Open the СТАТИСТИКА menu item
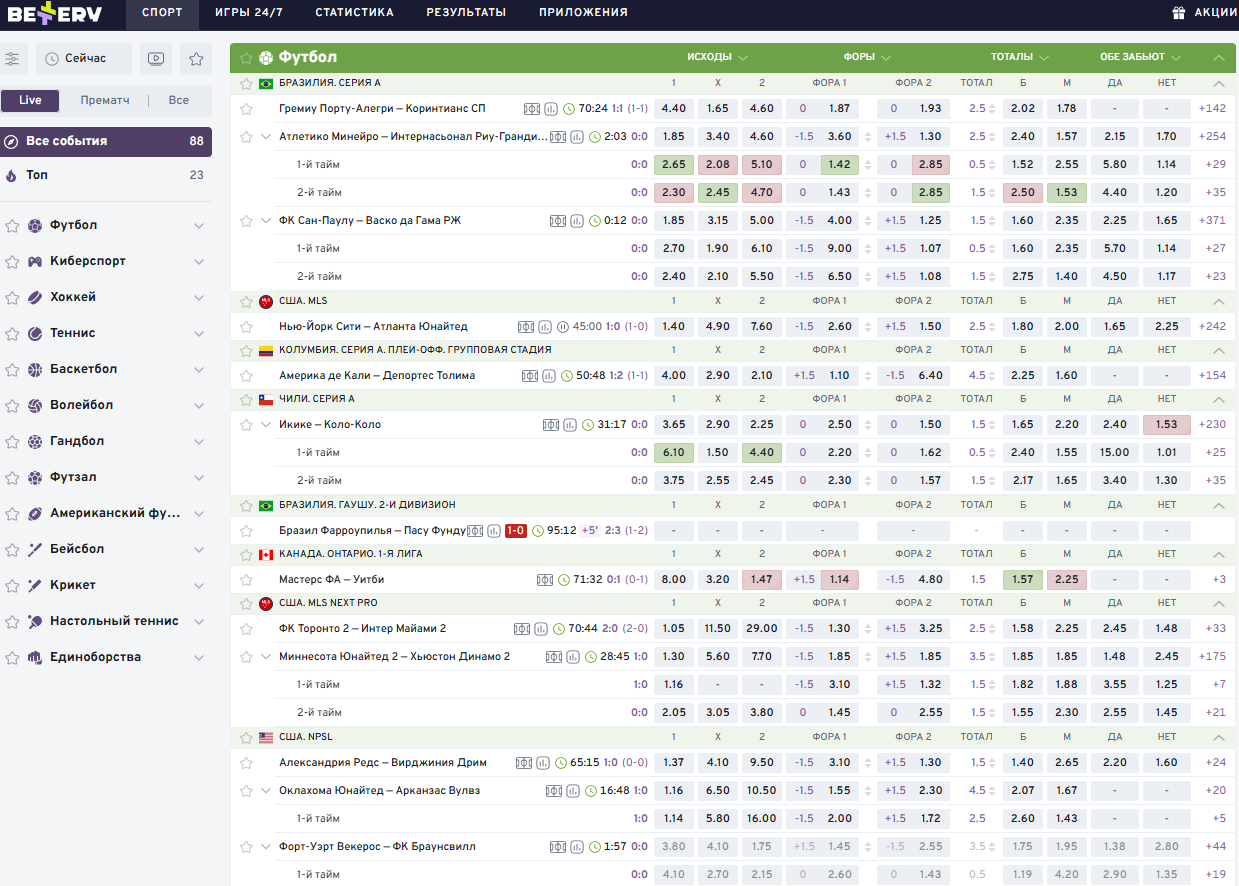This screenshot has height=886, width=1239. (354, 13)
